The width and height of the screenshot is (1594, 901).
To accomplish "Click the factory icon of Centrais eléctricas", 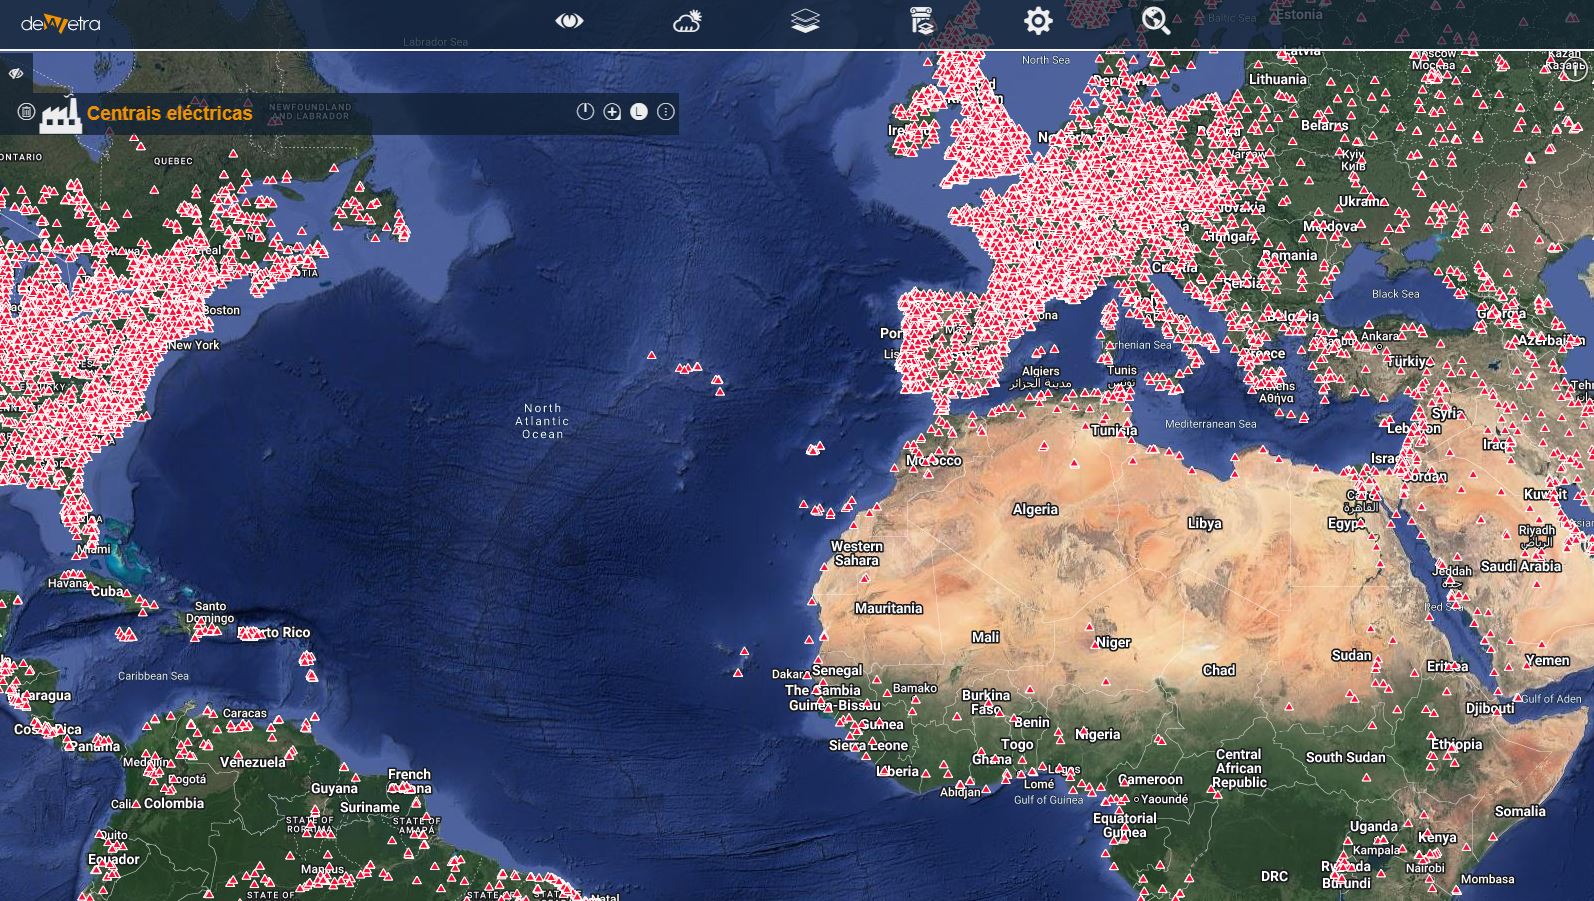I will pyautogui.click(x=60, y=114).
